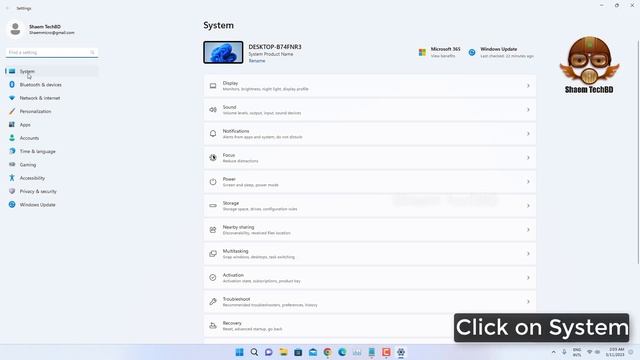Screen dimensions: 640x360
Task: Show hidden system tray icons
Action: tap(553, 352)
